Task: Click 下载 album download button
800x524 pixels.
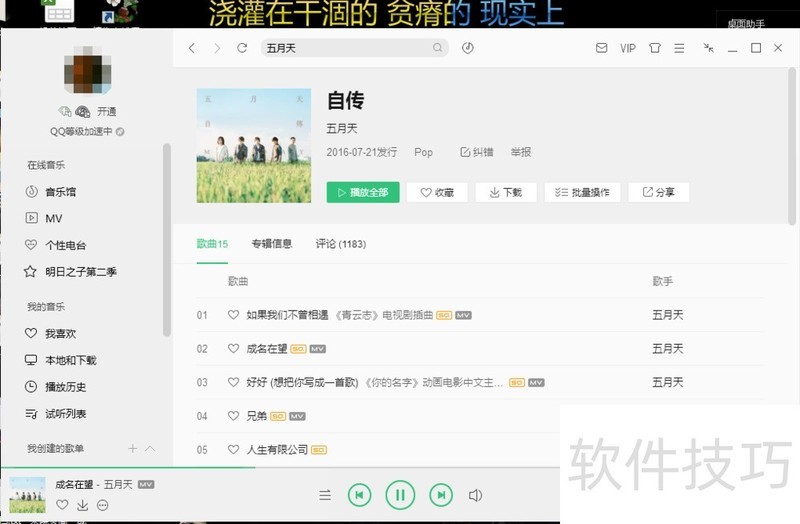Action: click(506, 192)
